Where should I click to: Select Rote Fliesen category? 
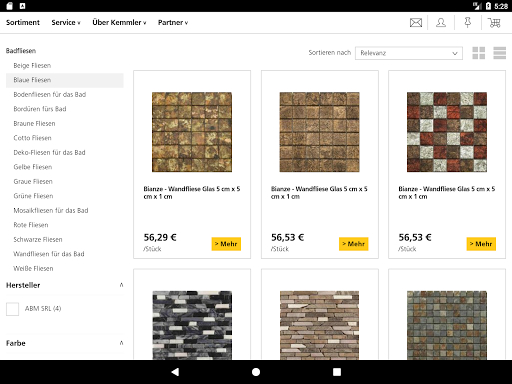click(31, 225)
